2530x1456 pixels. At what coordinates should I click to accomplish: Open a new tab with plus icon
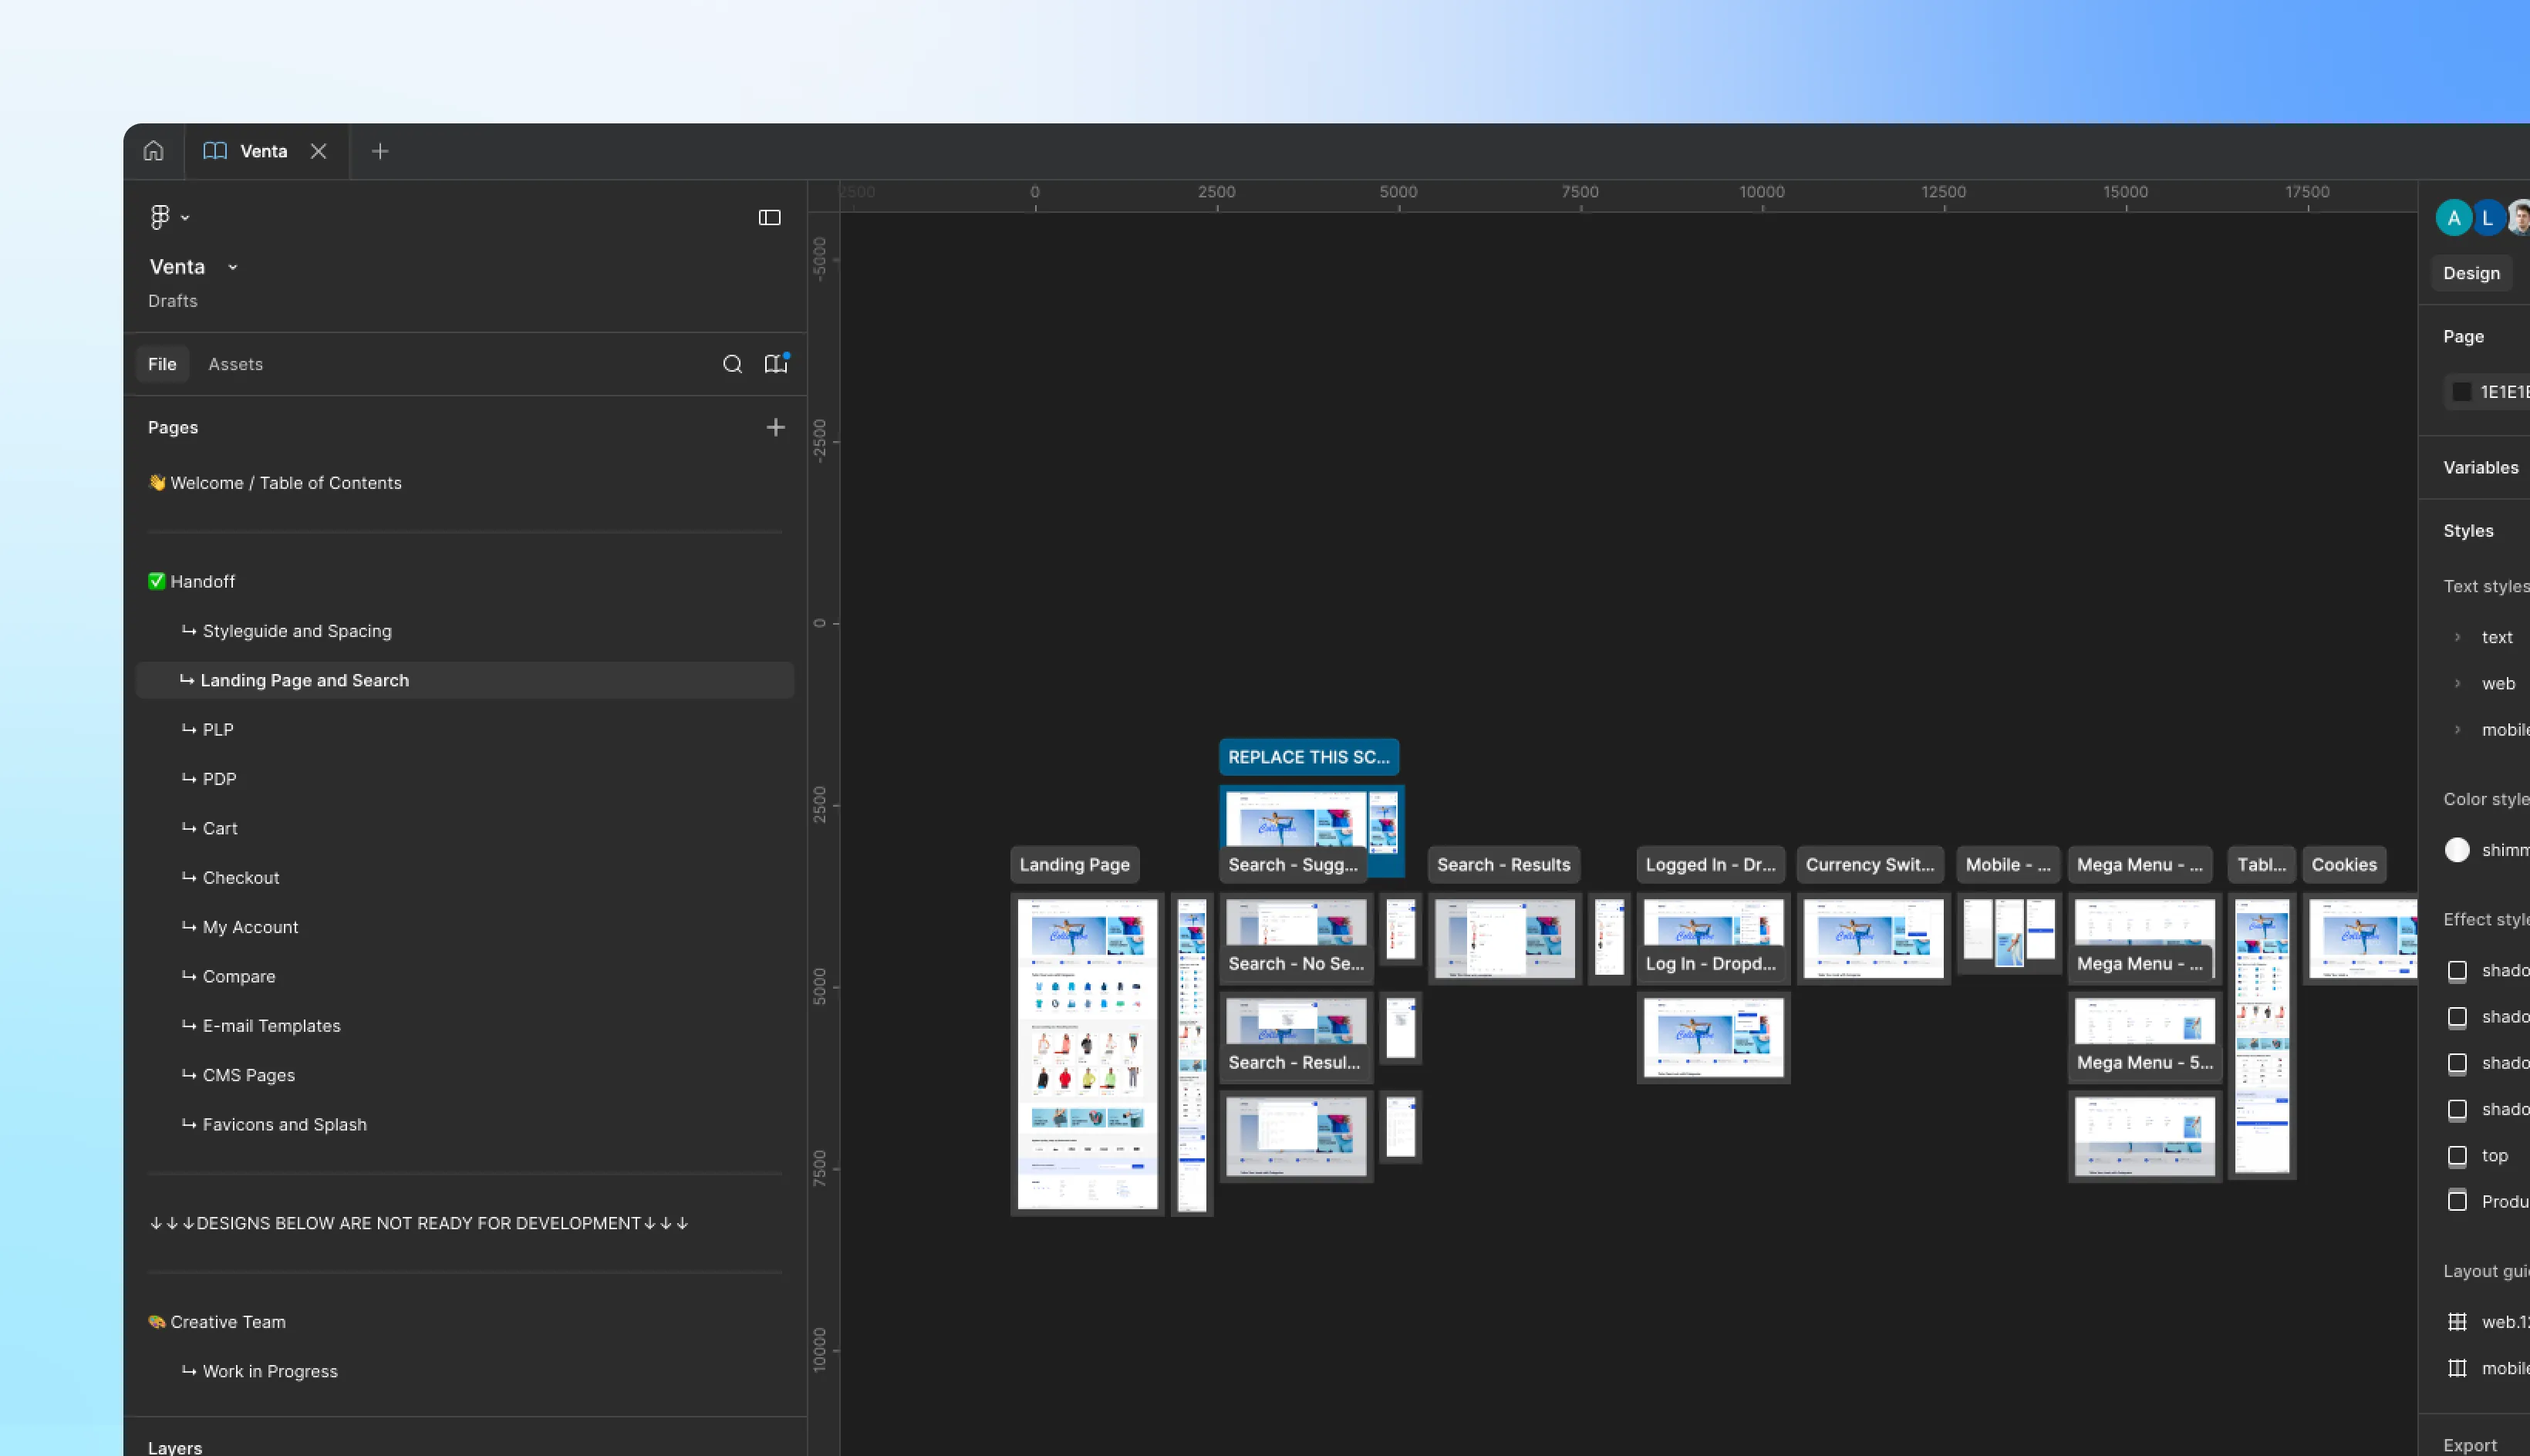[380, 151]
